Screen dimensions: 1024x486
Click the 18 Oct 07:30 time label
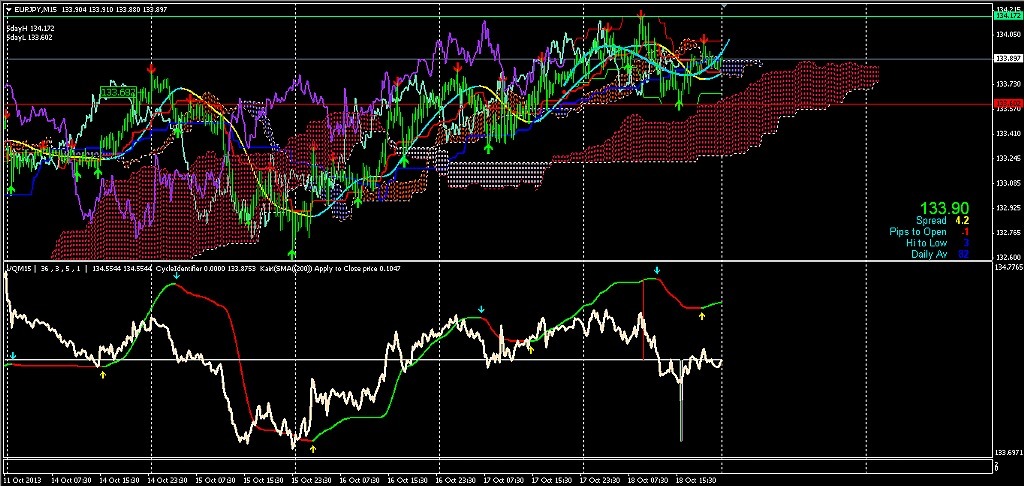point(647,479)
